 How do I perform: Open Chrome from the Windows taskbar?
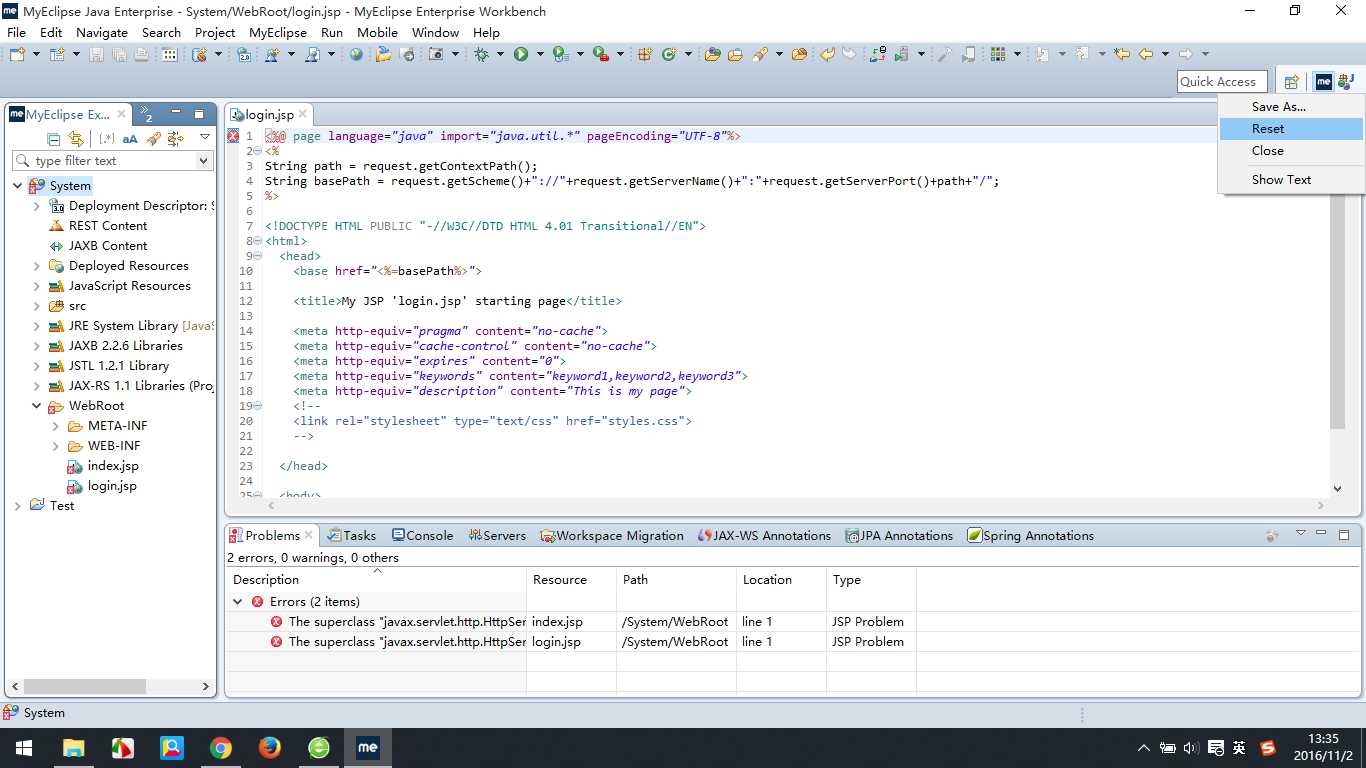click(x=220, y=747)
